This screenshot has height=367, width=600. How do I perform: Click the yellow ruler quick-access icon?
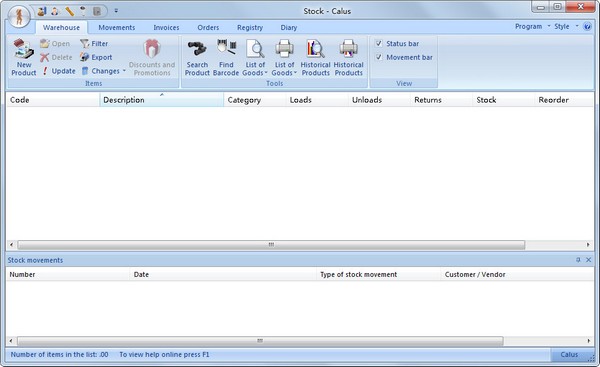coord(69,11)
